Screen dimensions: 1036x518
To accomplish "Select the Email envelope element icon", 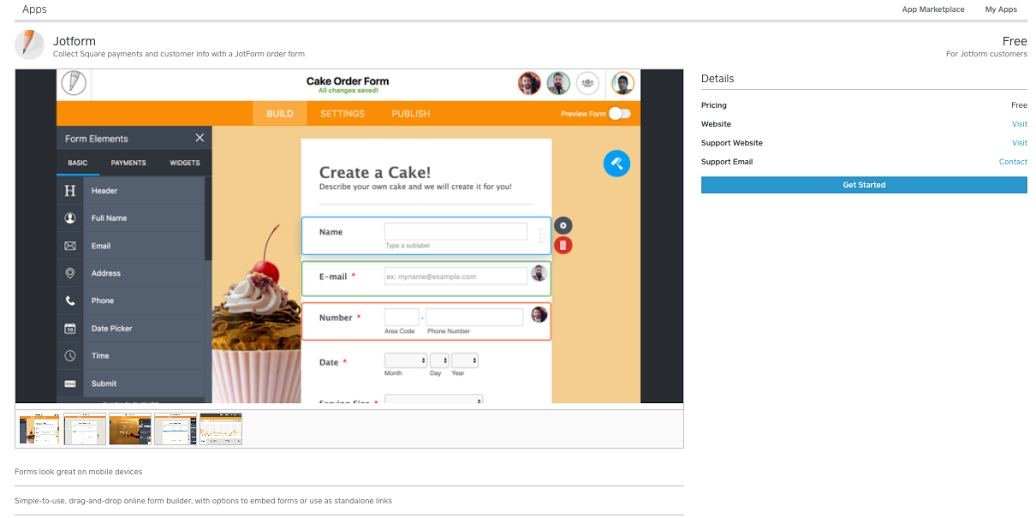I will tap(70, 246).
